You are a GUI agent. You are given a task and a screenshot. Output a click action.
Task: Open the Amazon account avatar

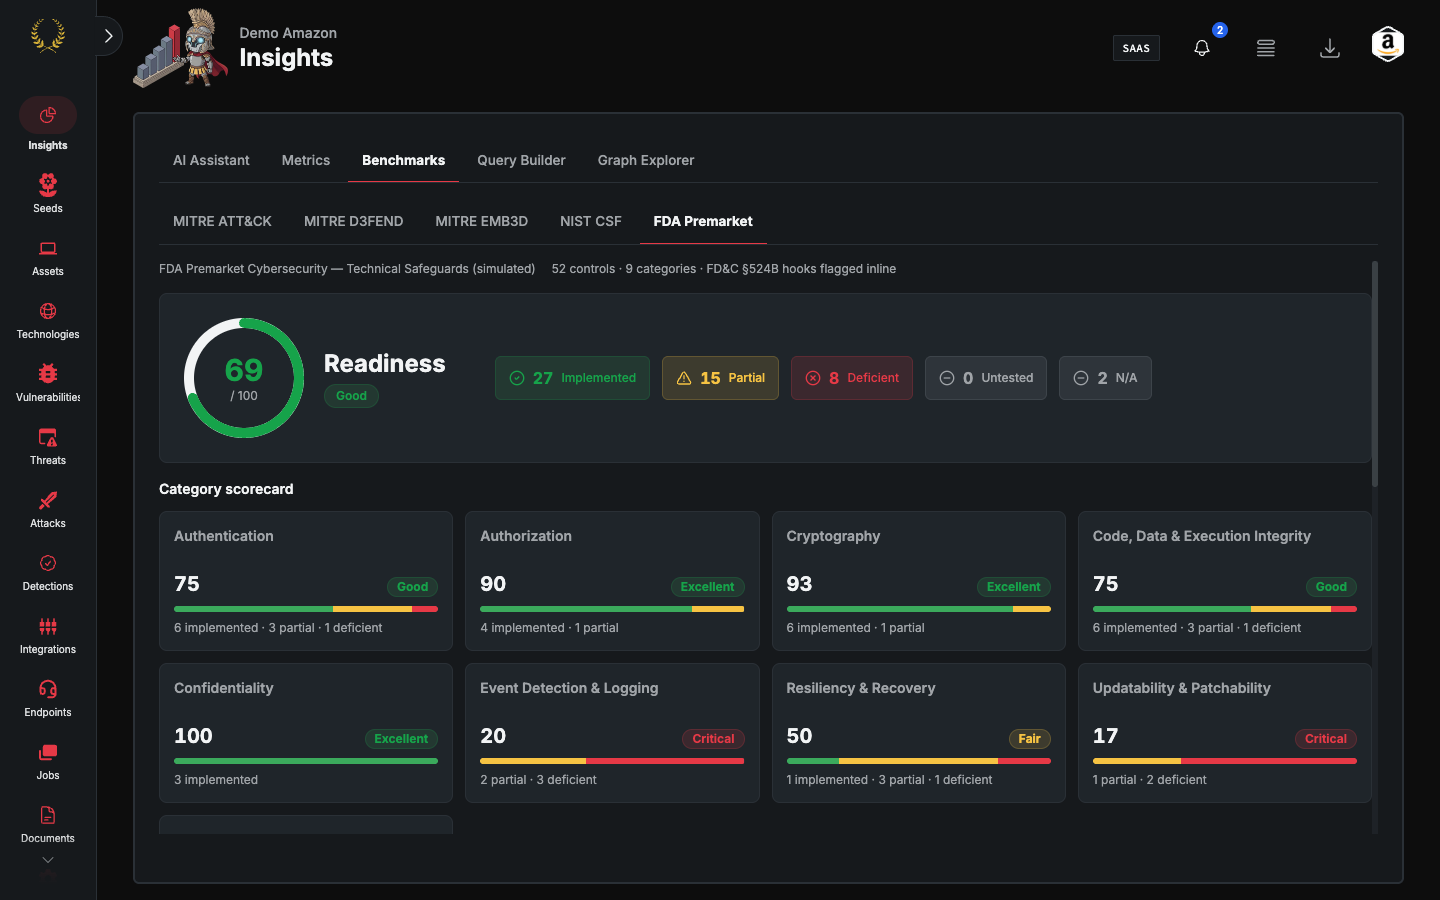pyautogui.click(x=1388, y=44)
